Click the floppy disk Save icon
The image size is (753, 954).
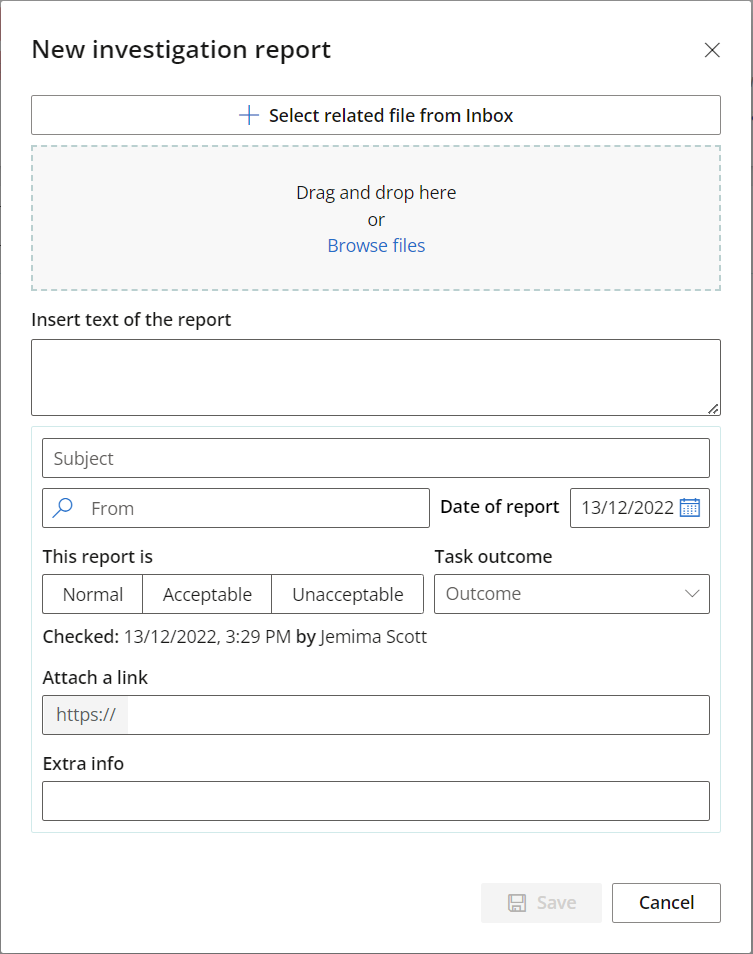point(517,903)
